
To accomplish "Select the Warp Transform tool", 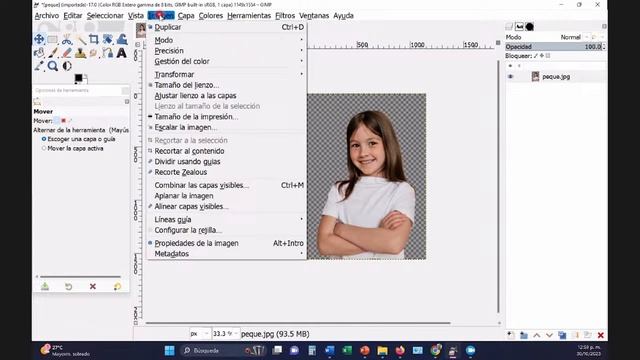I will pos(122,40).
